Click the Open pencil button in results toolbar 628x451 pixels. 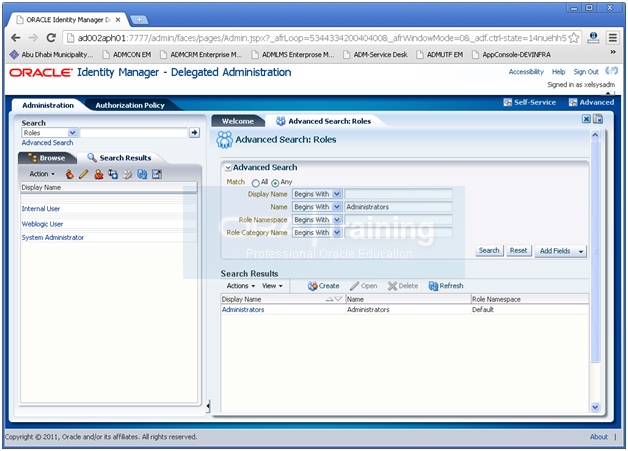(x=364, y=286)
